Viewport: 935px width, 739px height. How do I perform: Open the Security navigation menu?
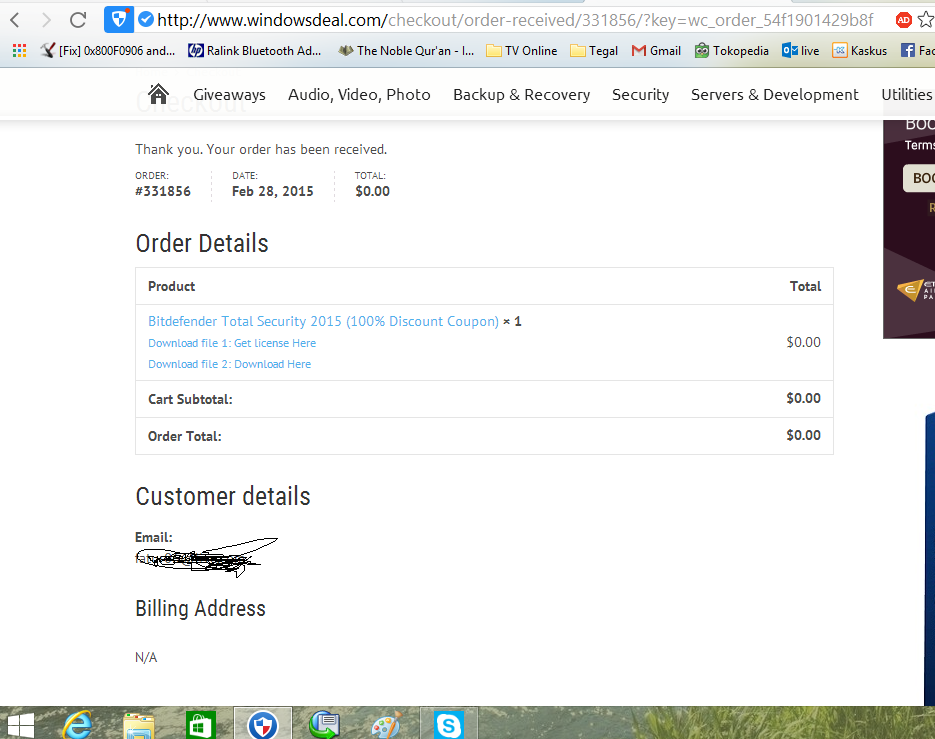640,95
